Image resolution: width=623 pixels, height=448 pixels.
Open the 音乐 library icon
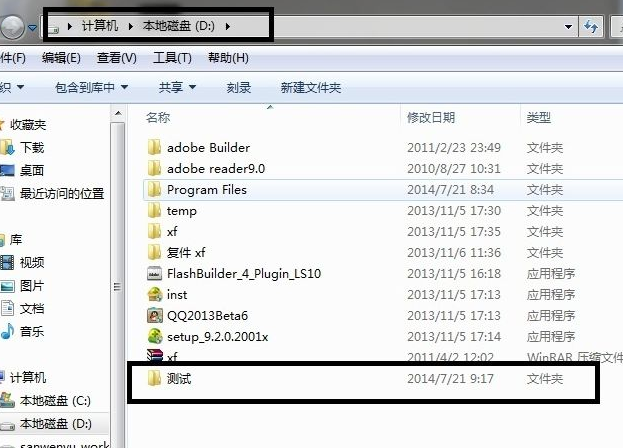pos(8,331)
